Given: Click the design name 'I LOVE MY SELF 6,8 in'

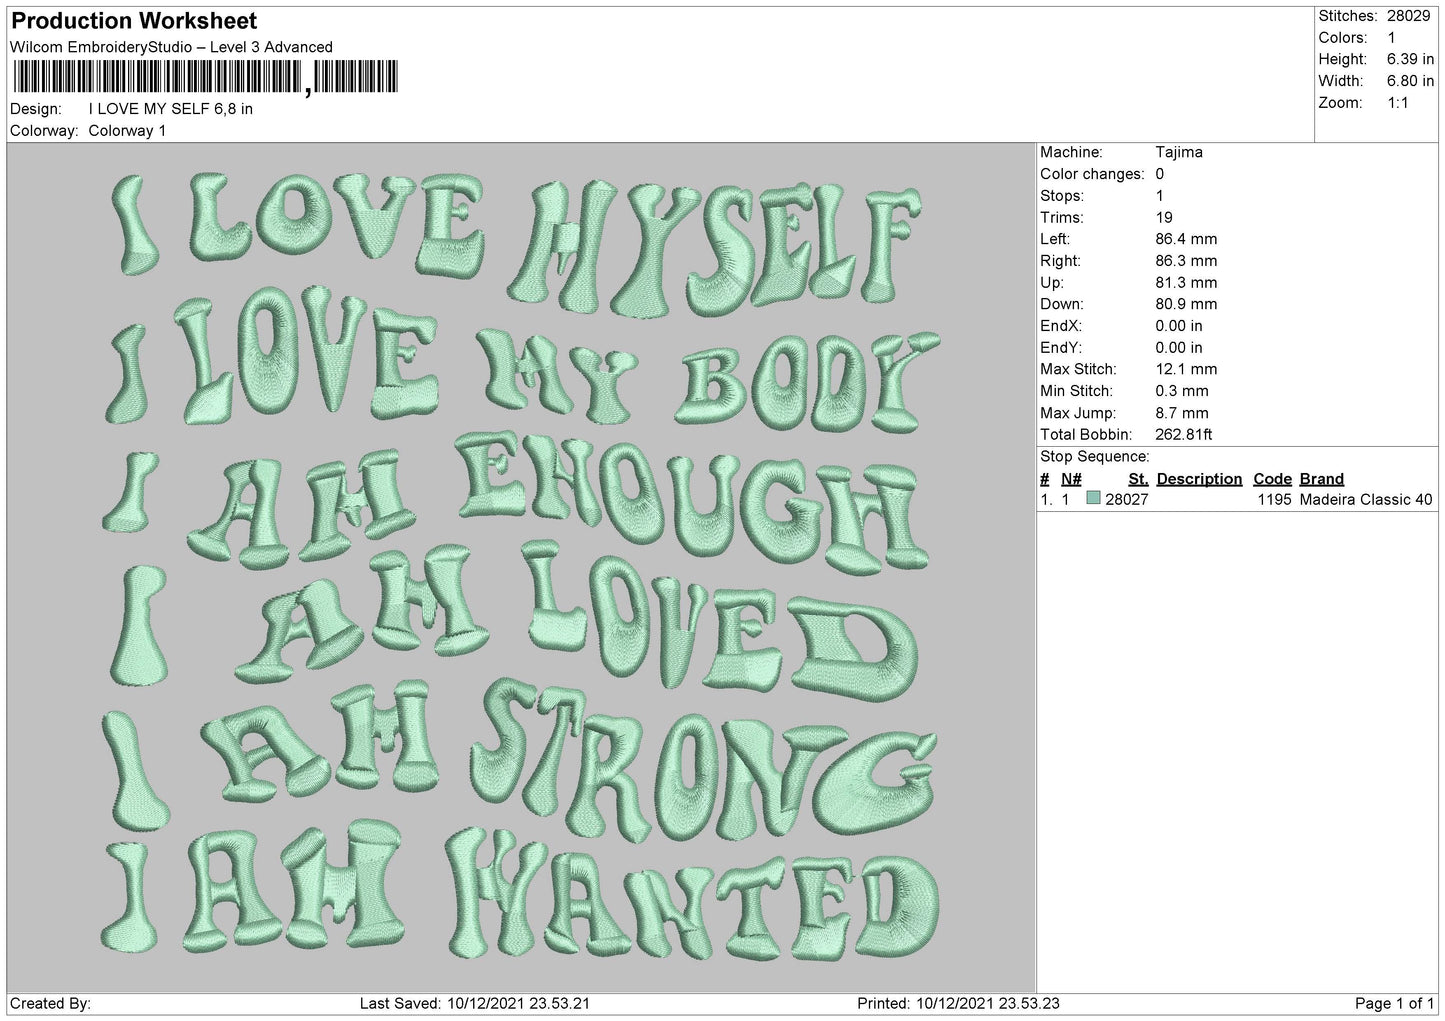Looking at the screenshot, I should 171,109.
